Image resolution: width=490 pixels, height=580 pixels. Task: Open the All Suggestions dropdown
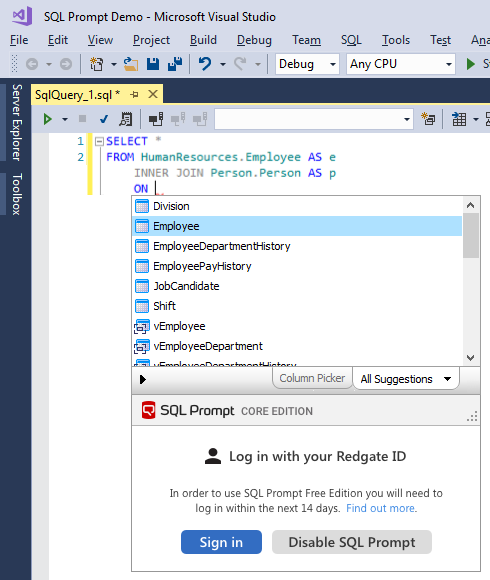coord(406,379)
